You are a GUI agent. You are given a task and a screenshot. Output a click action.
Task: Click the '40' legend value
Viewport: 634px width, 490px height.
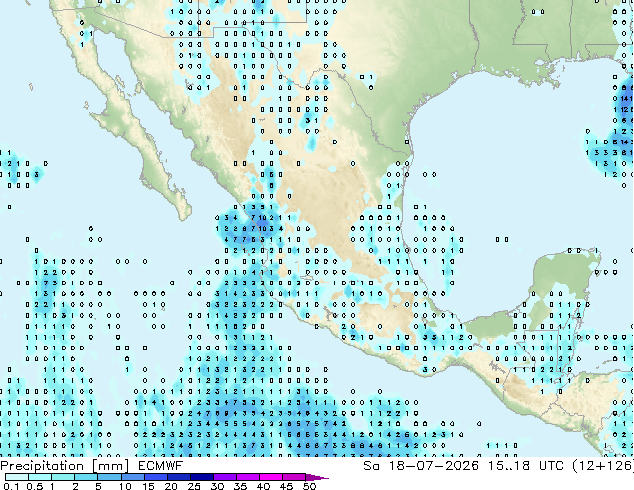263,486
